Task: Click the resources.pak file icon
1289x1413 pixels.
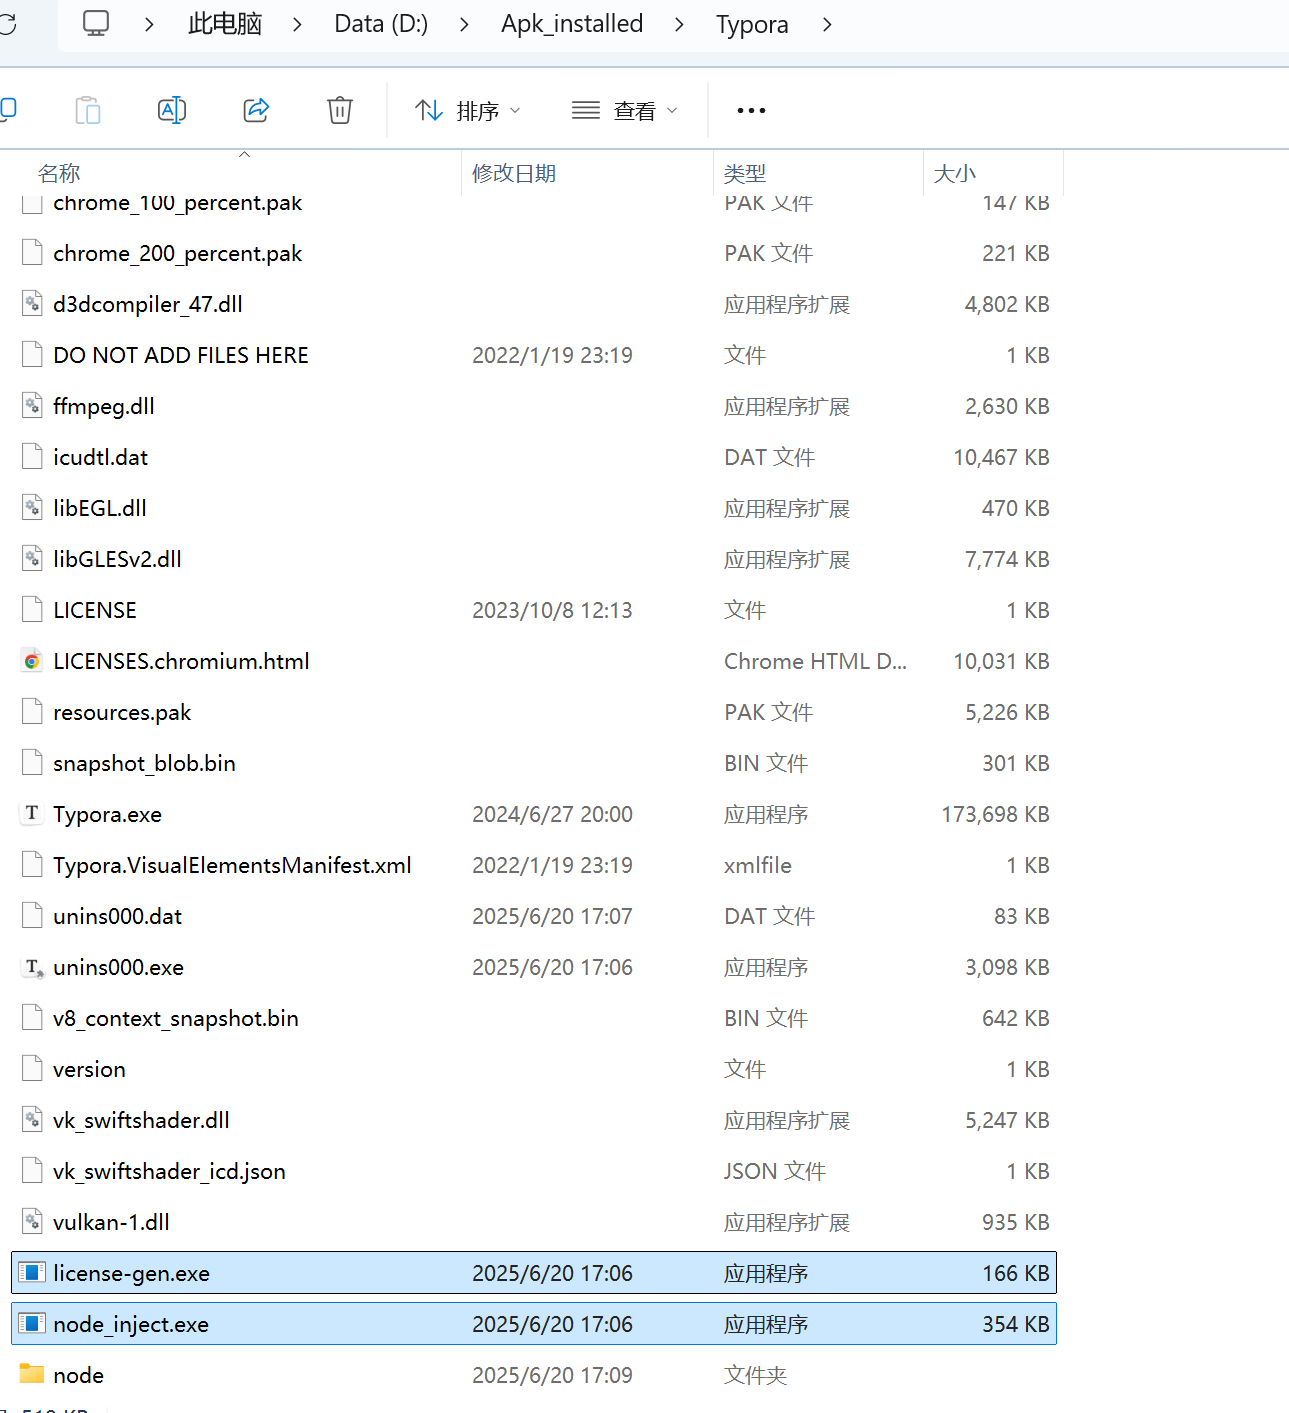Action: click(32, 712)
